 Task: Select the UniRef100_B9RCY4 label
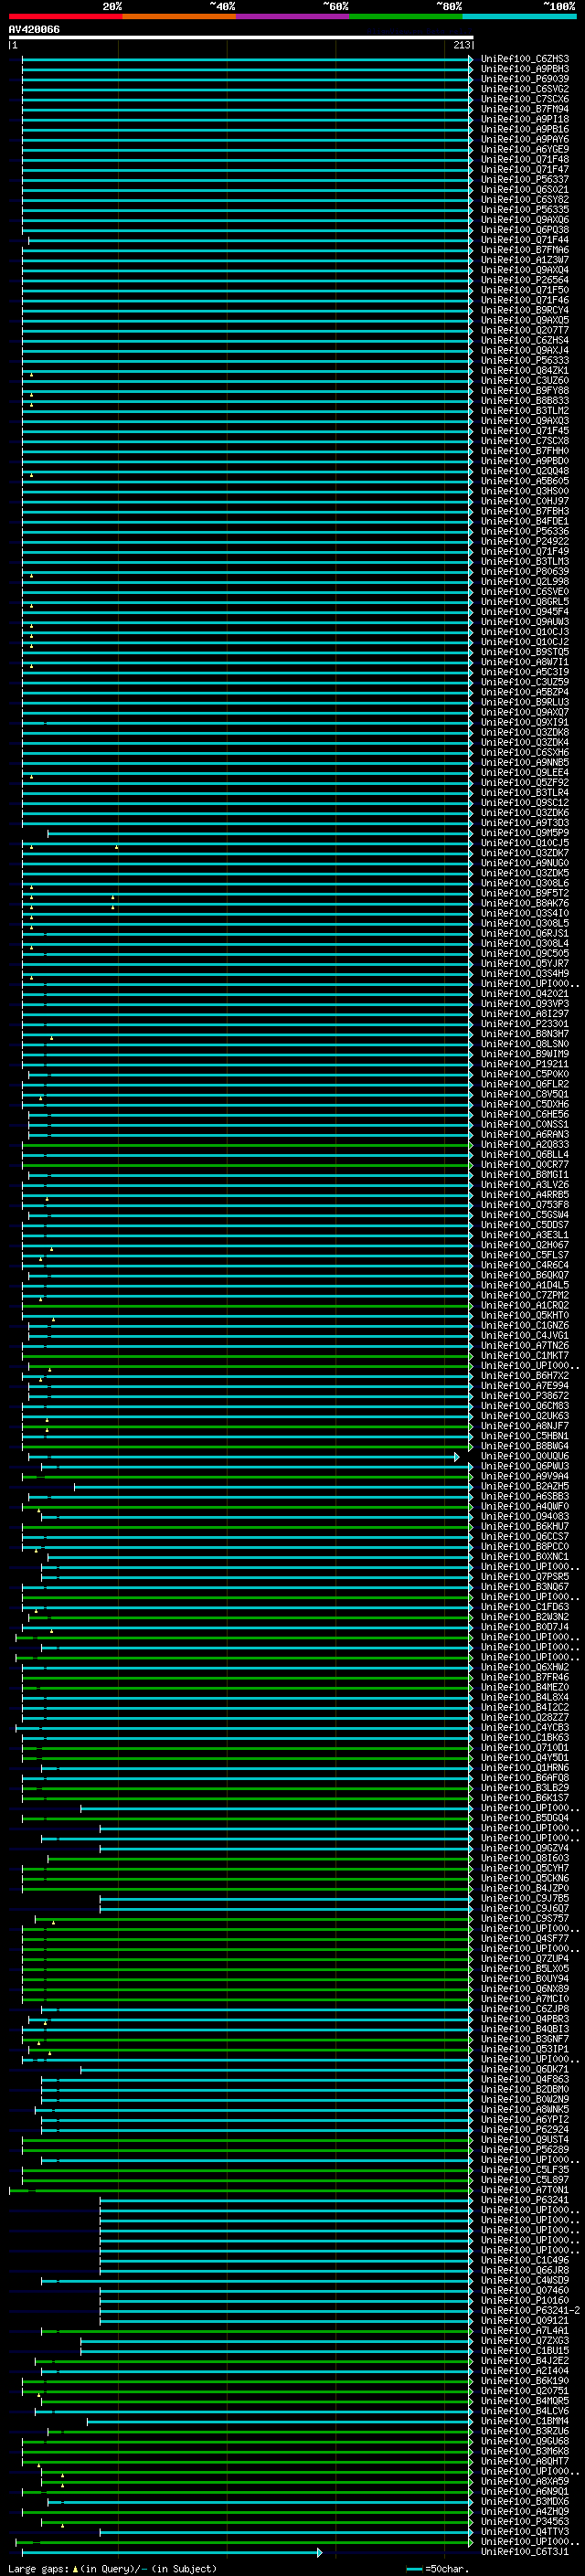pyautogui.click(x=525, y=310)
